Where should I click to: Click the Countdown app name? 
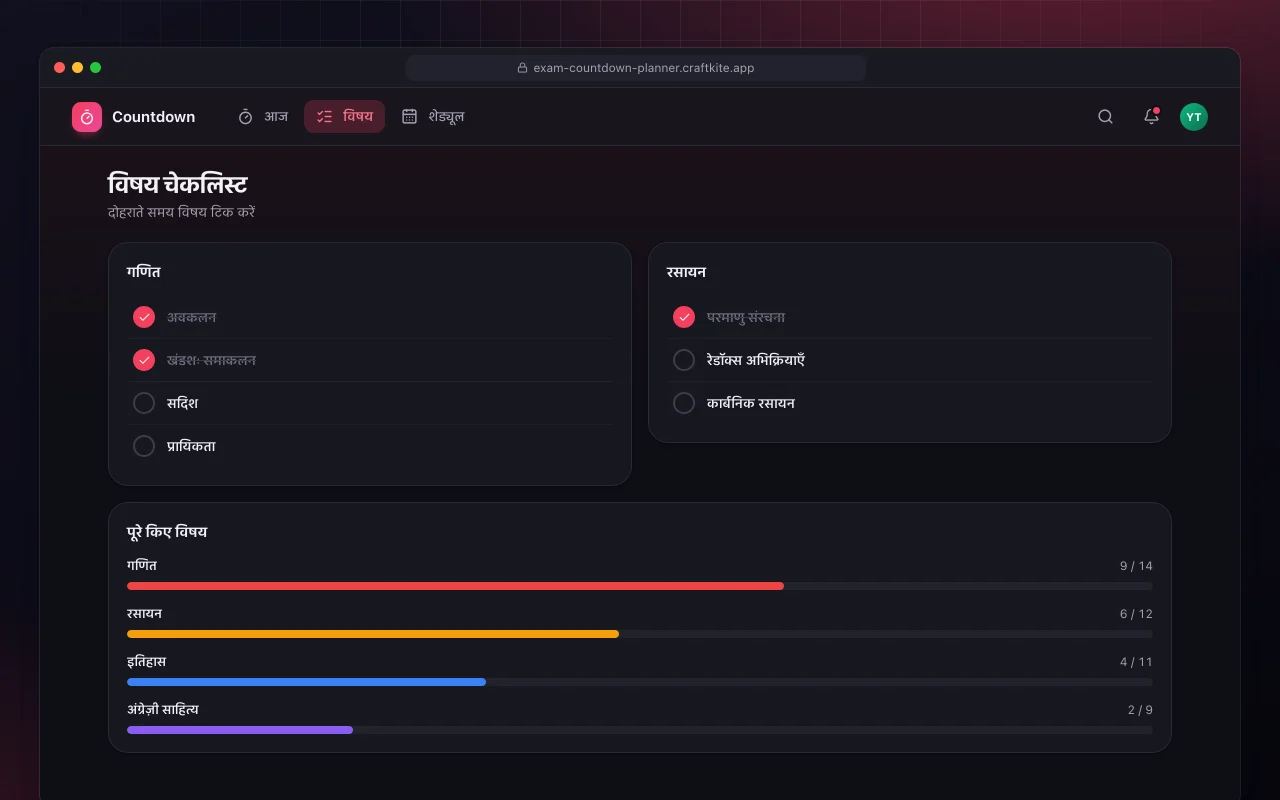[153, 117]
